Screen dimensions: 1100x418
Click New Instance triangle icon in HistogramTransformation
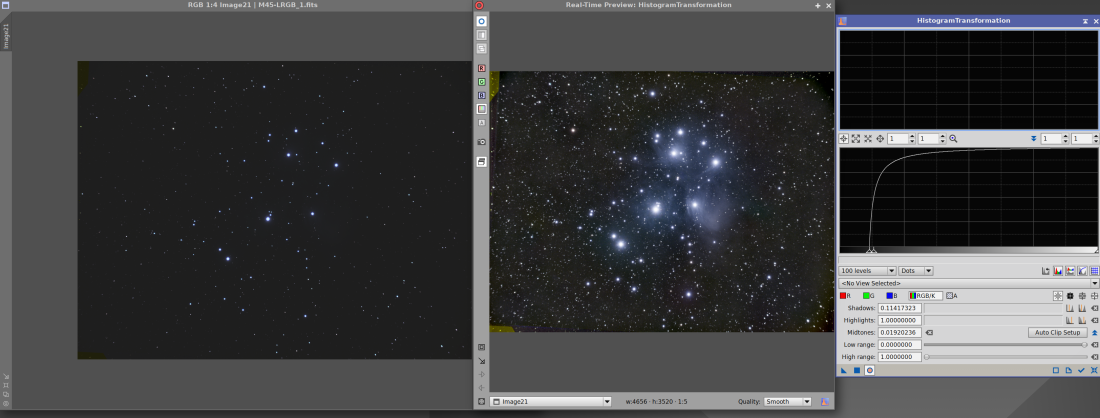[844, 370]
